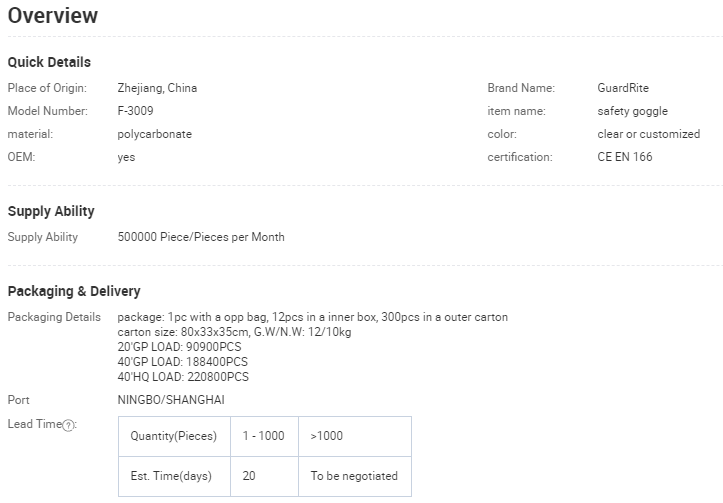Click the 40'HQ LOAD: 220800PCS line
Viewport: 723px width, 503px height.
tap(183, 377)
